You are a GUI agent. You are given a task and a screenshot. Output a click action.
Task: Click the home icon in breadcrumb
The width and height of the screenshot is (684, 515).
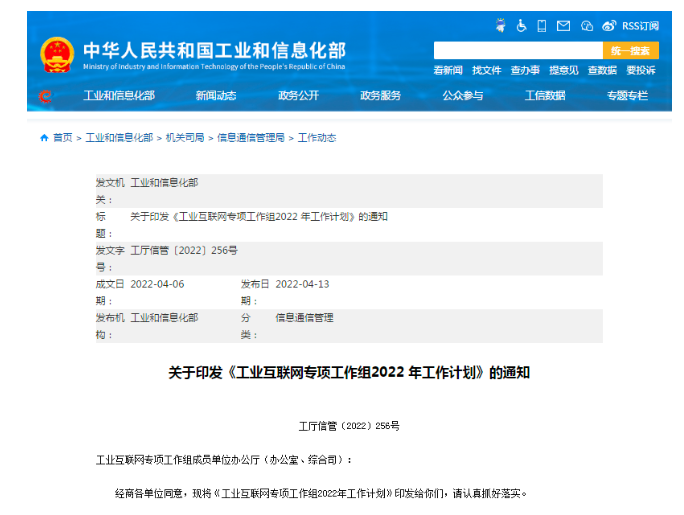pyautogui.click(x=44, y=138)
